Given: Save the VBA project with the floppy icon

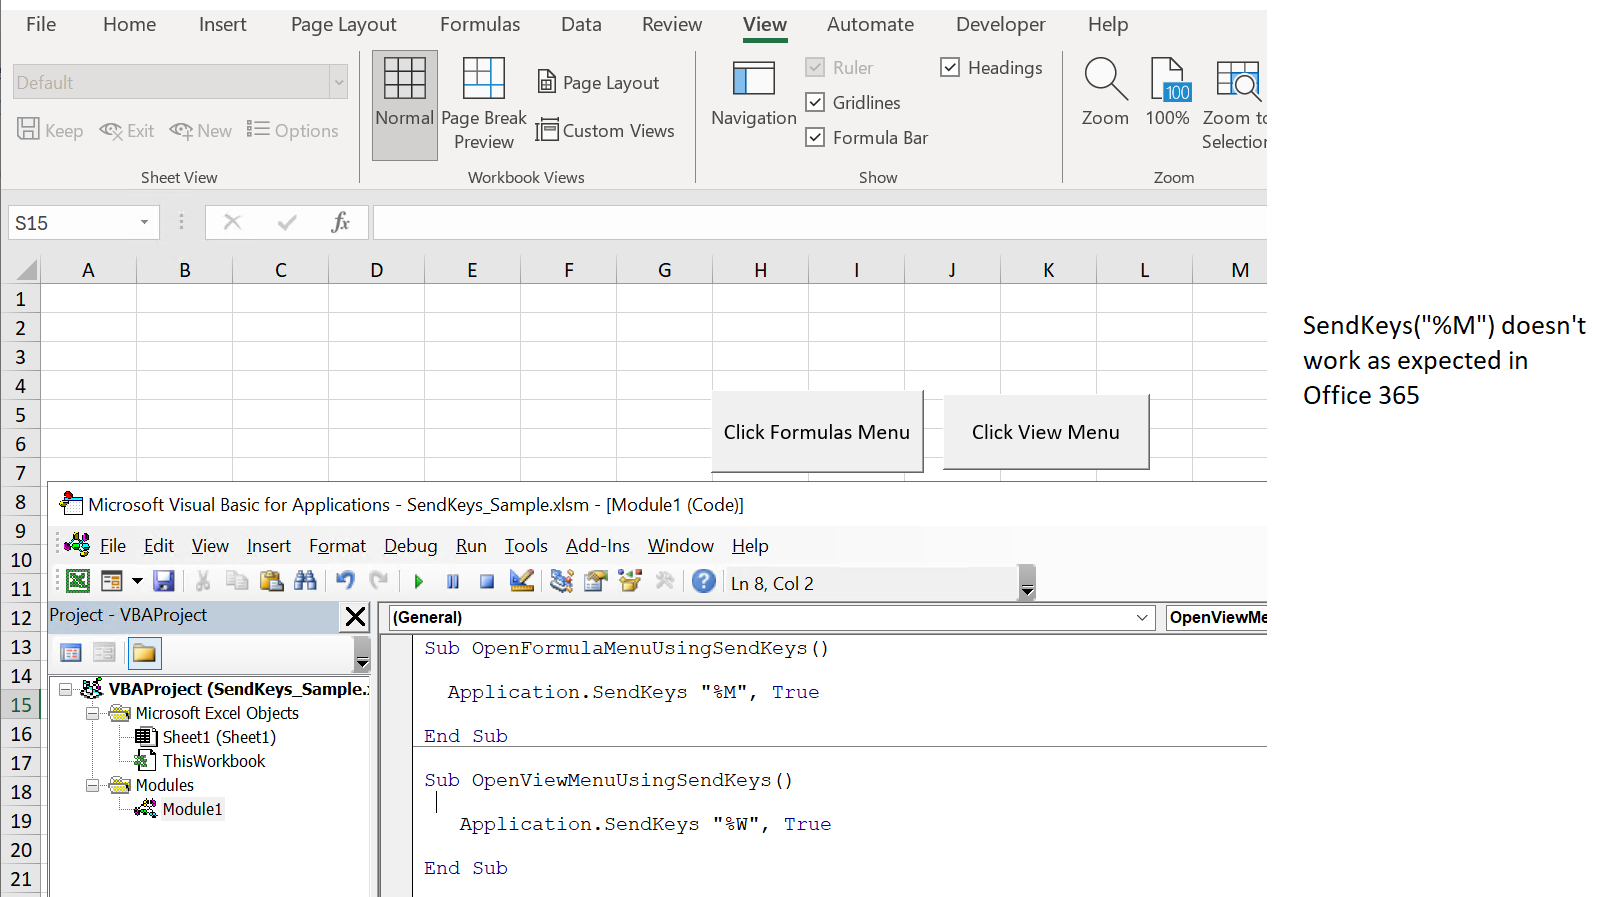Looking at the screenshot, I should click(x=164, y=581).
